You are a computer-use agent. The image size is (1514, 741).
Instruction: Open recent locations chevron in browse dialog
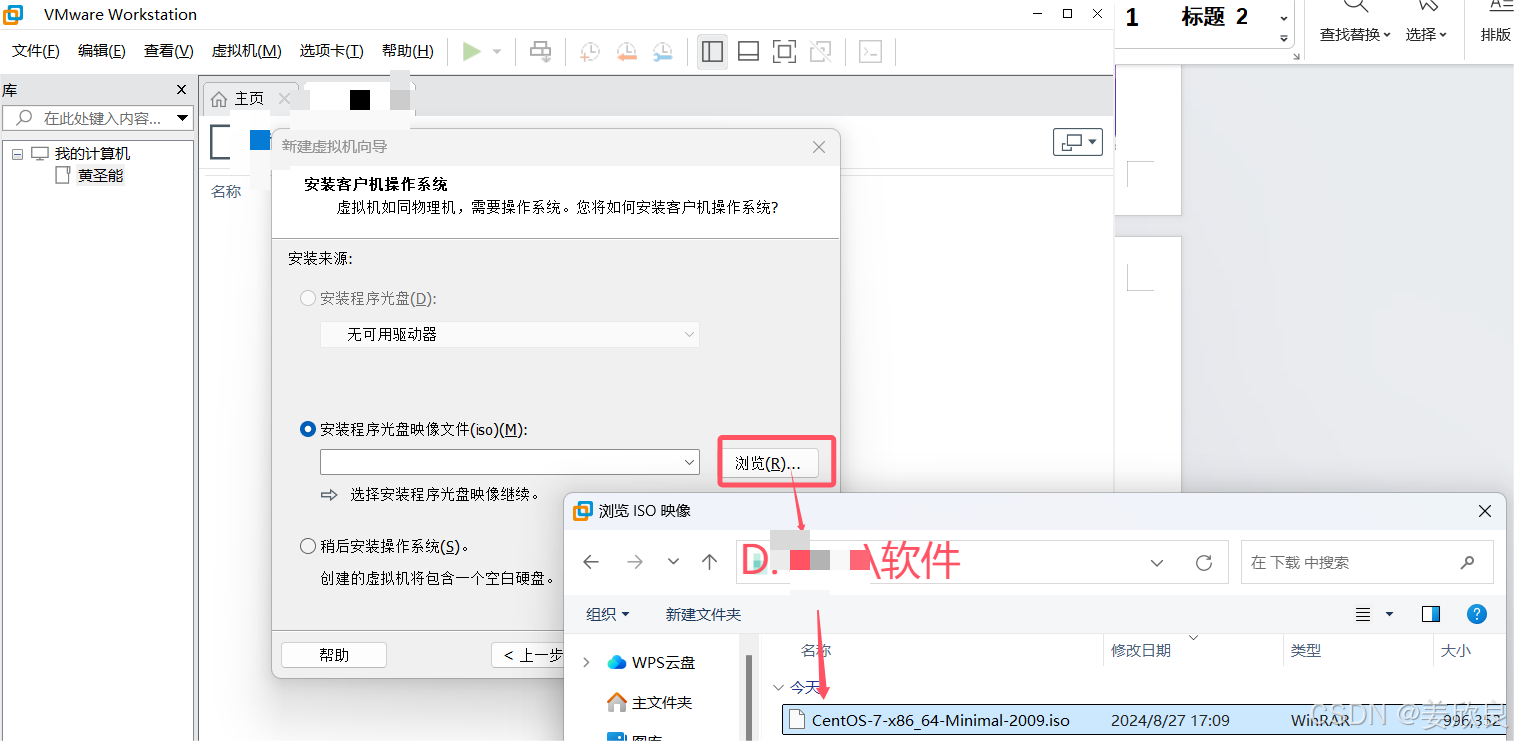point(673,562)
